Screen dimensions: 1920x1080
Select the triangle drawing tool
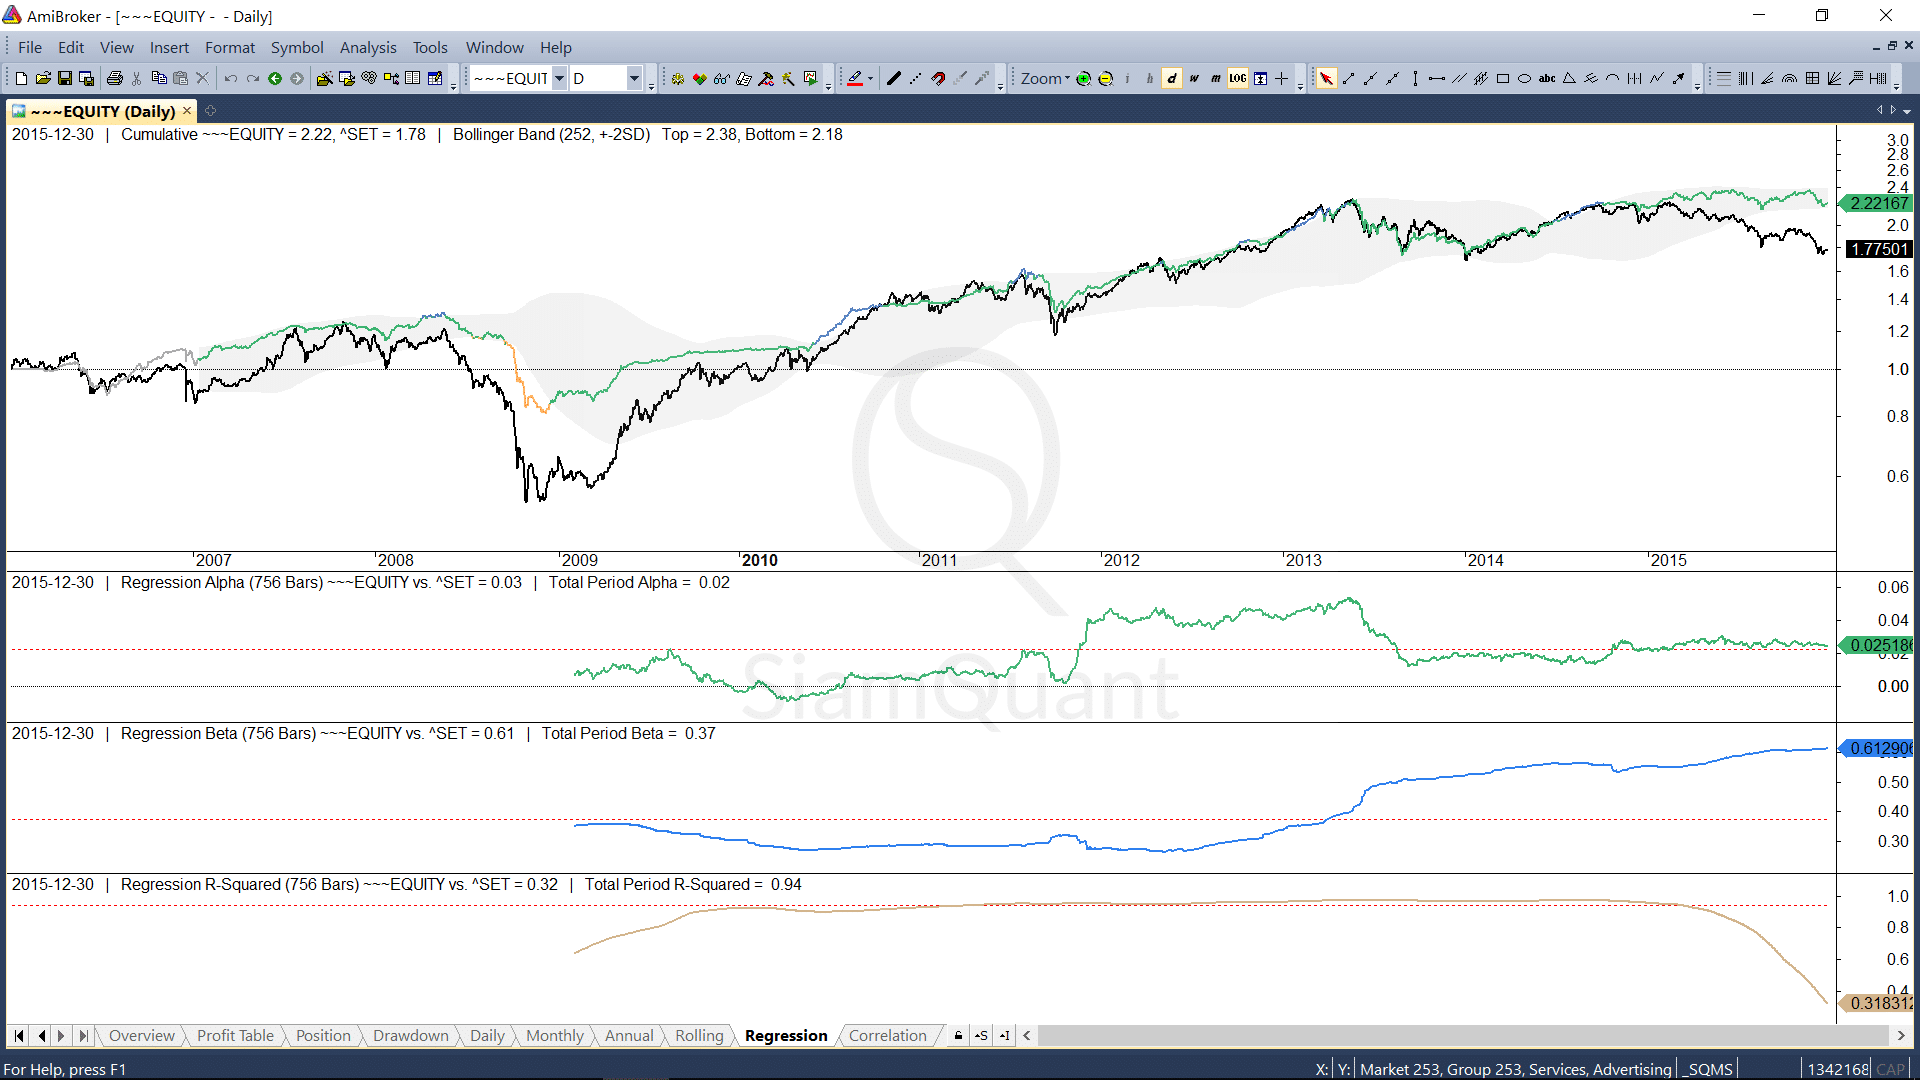click(x=1568, y=79)
